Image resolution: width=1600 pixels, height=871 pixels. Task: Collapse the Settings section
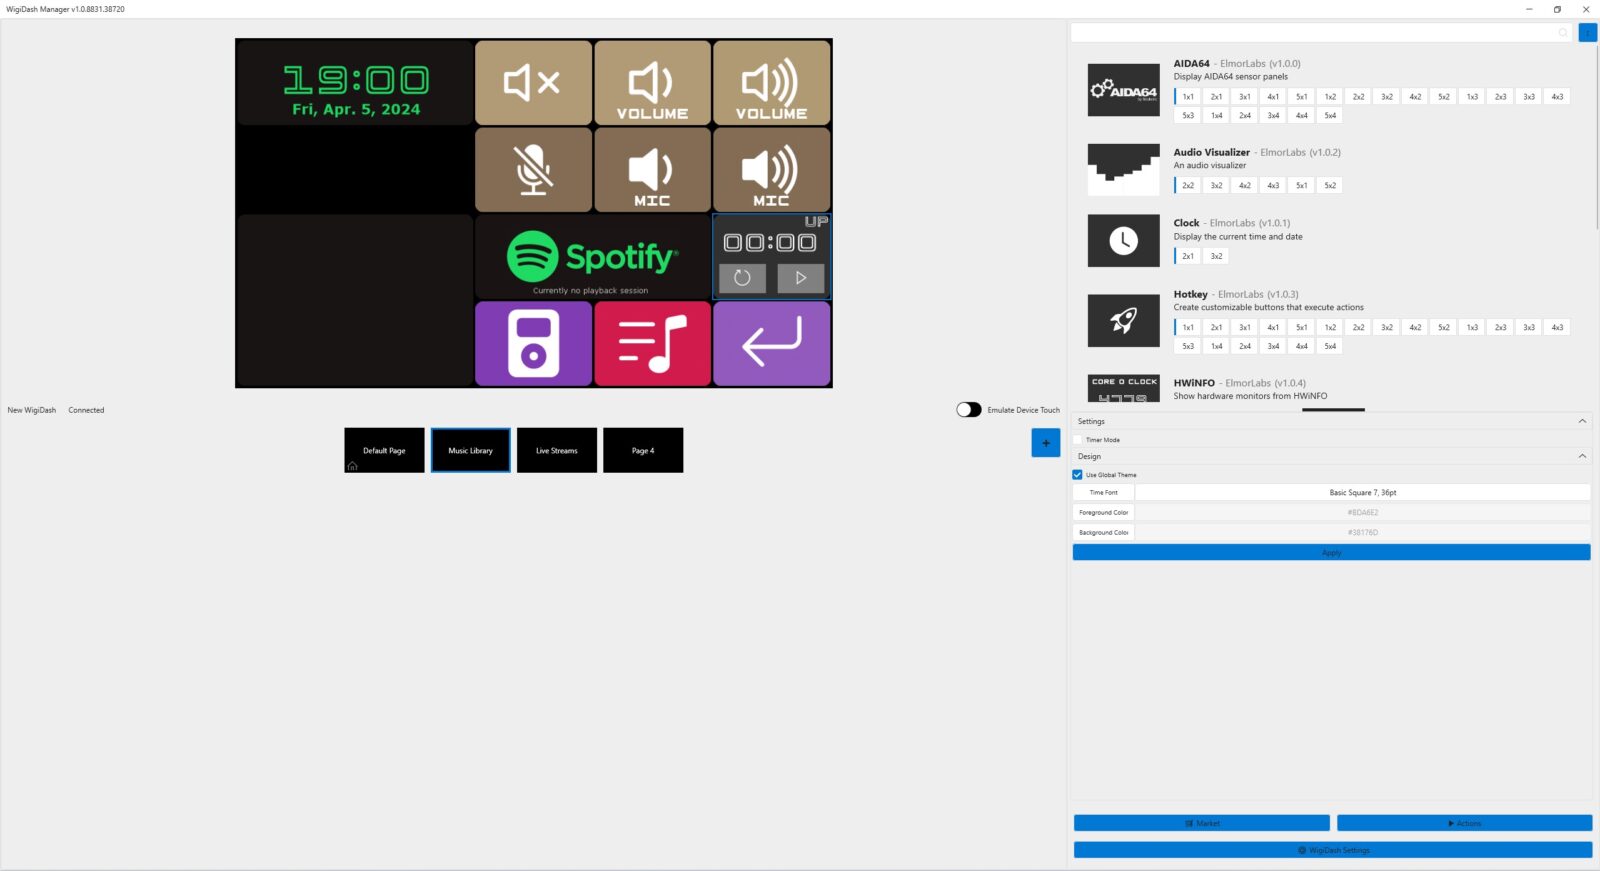(1582, 421)
